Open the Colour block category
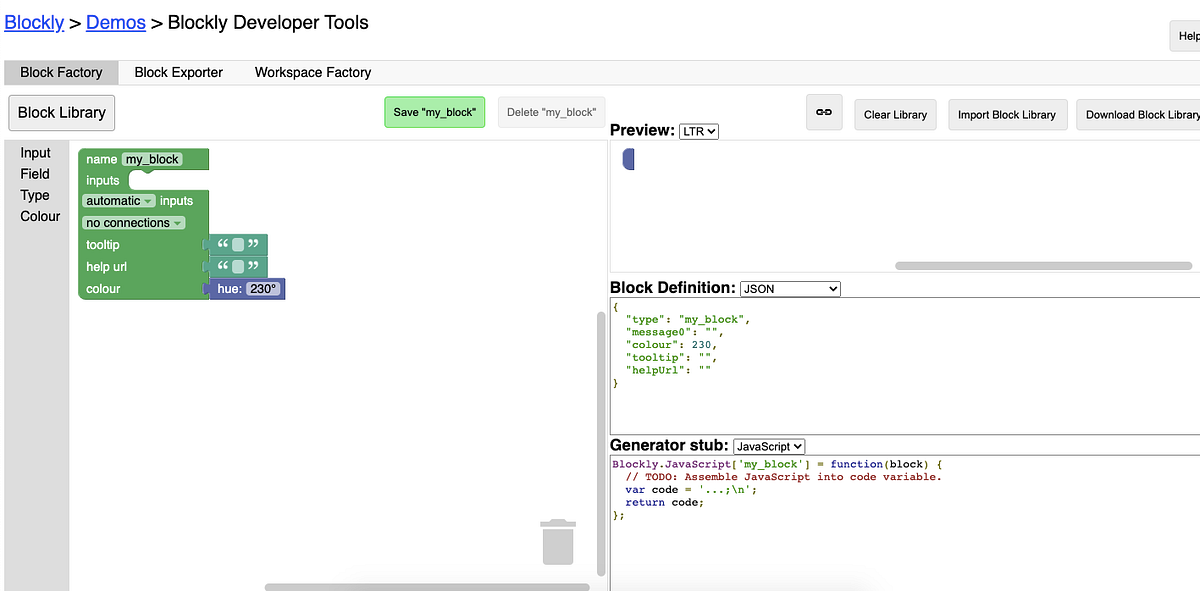1200x591 pixels. click(39, 216)
